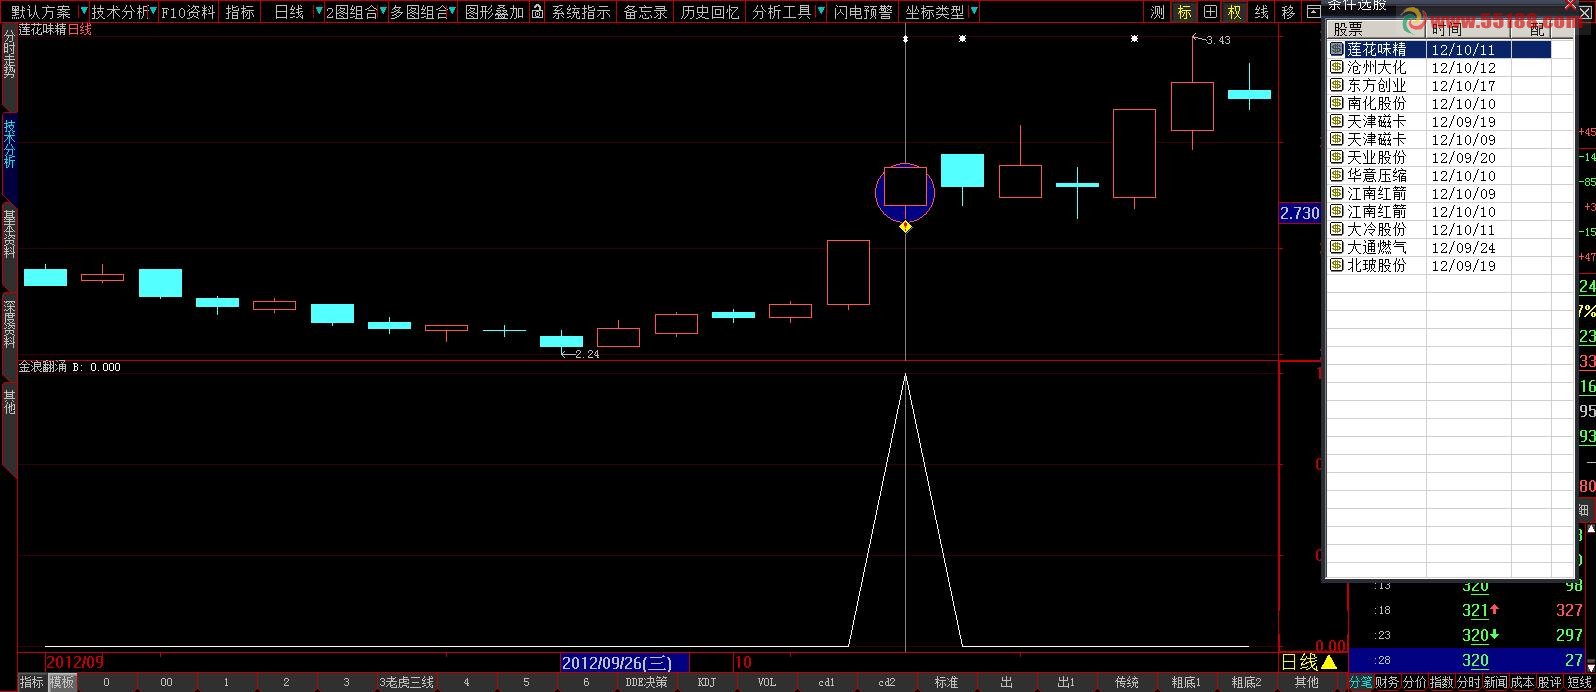
Task: Click the yellow triangle beside 日线
Action: click(x=1329, y=662)
